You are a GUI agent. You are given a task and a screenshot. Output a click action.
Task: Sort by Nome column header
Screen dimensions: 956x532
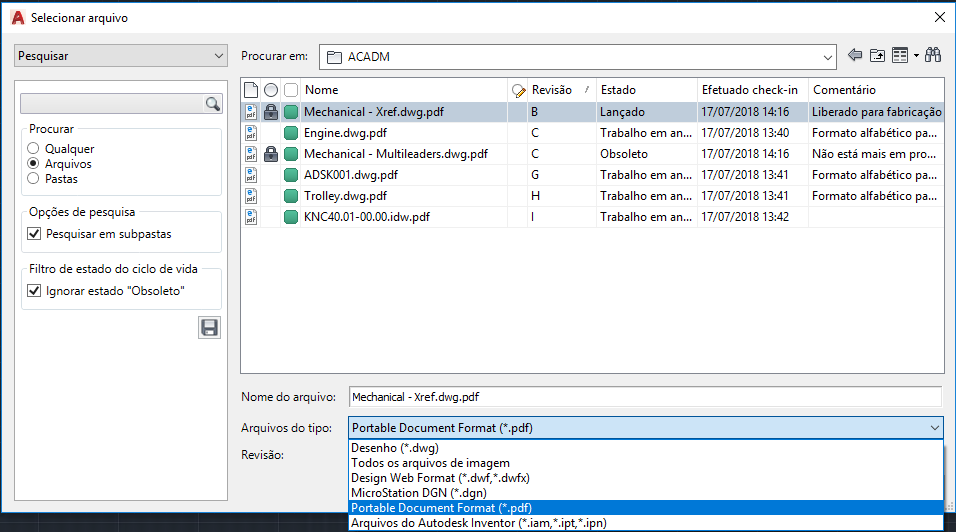tap(404, 90)
